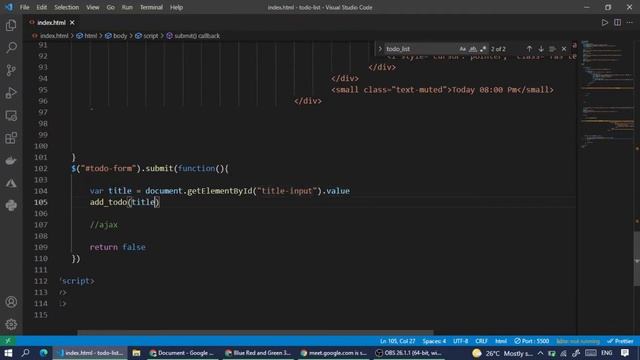This screenshot has height=360, width=640.
Task: Open the html breadcrumb dropdown
Action: click(x=87, y=36)
